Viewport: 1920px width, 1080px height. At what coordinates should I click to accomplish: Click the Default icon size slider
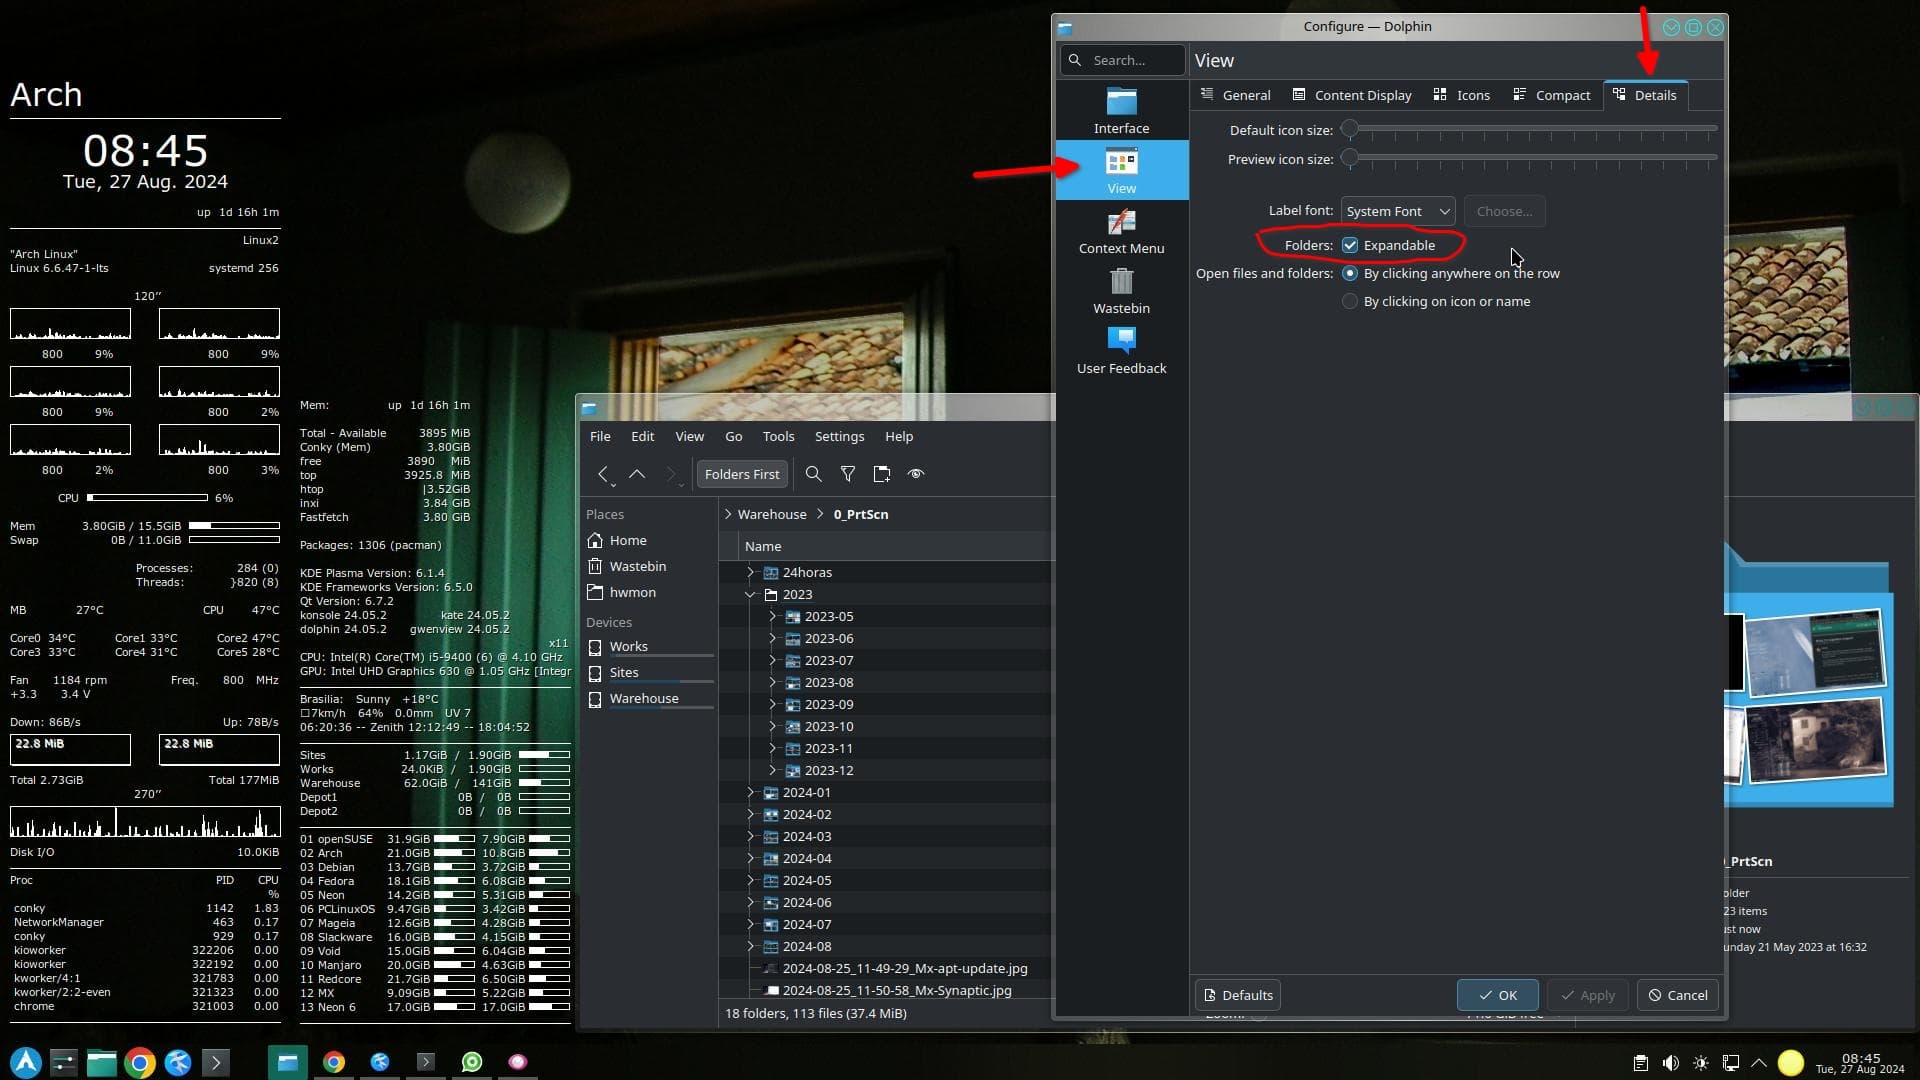coord(1532,129)
